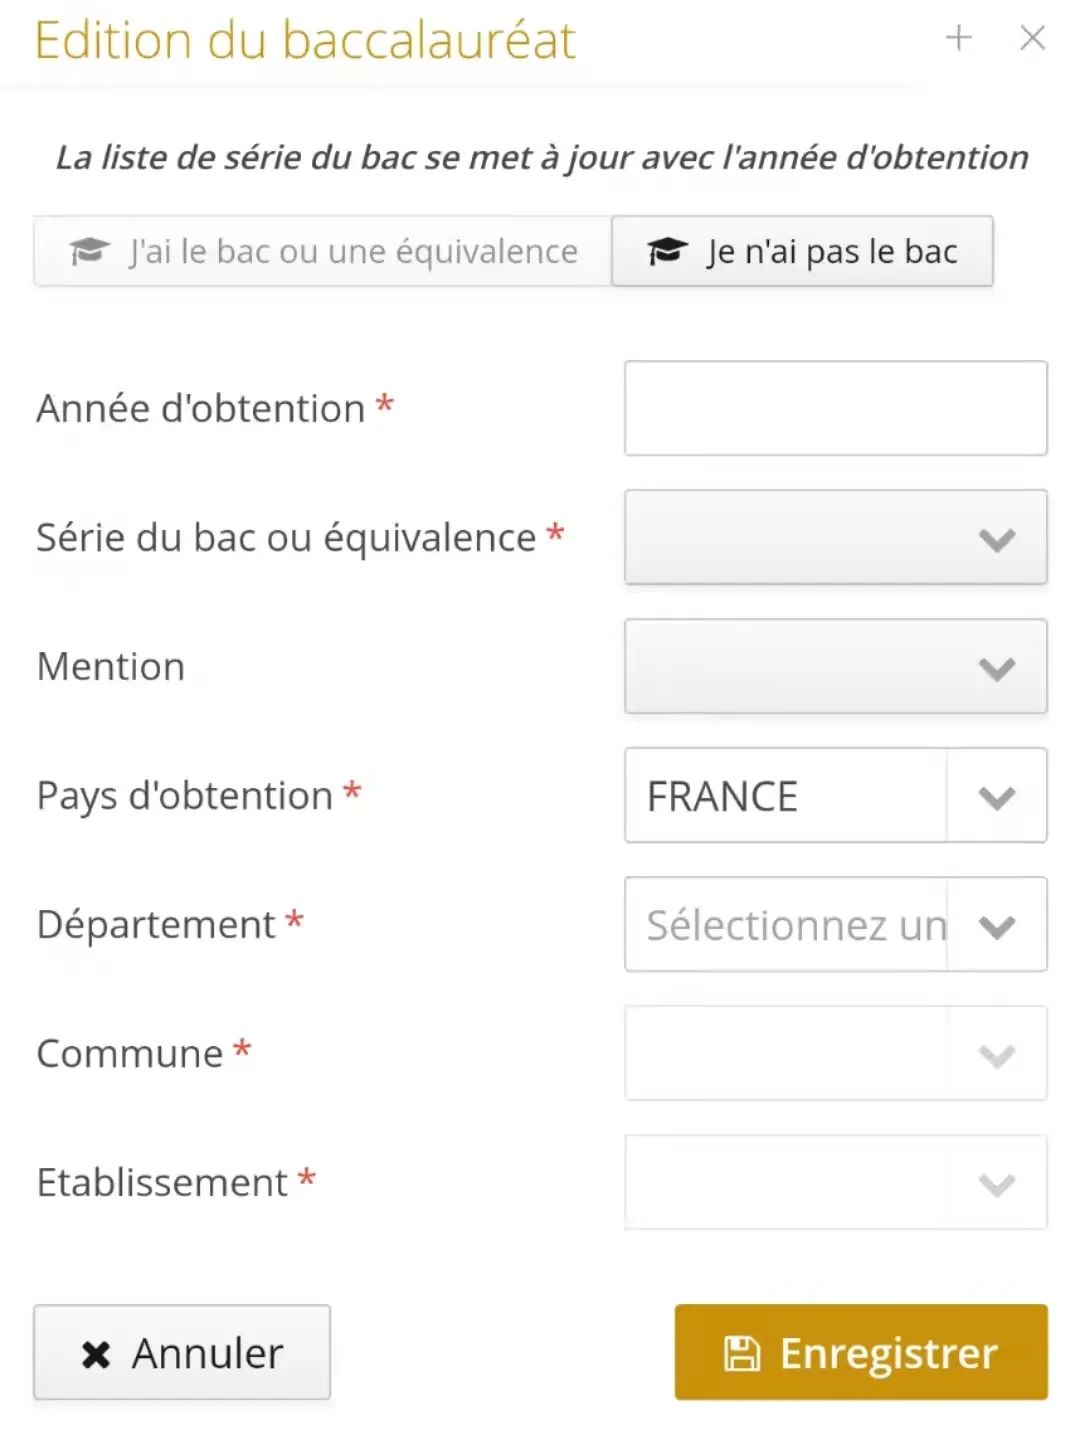Select "J'ai le bac ou une équivalence" option
The image size is (1080, 1429).
(323, 251)
